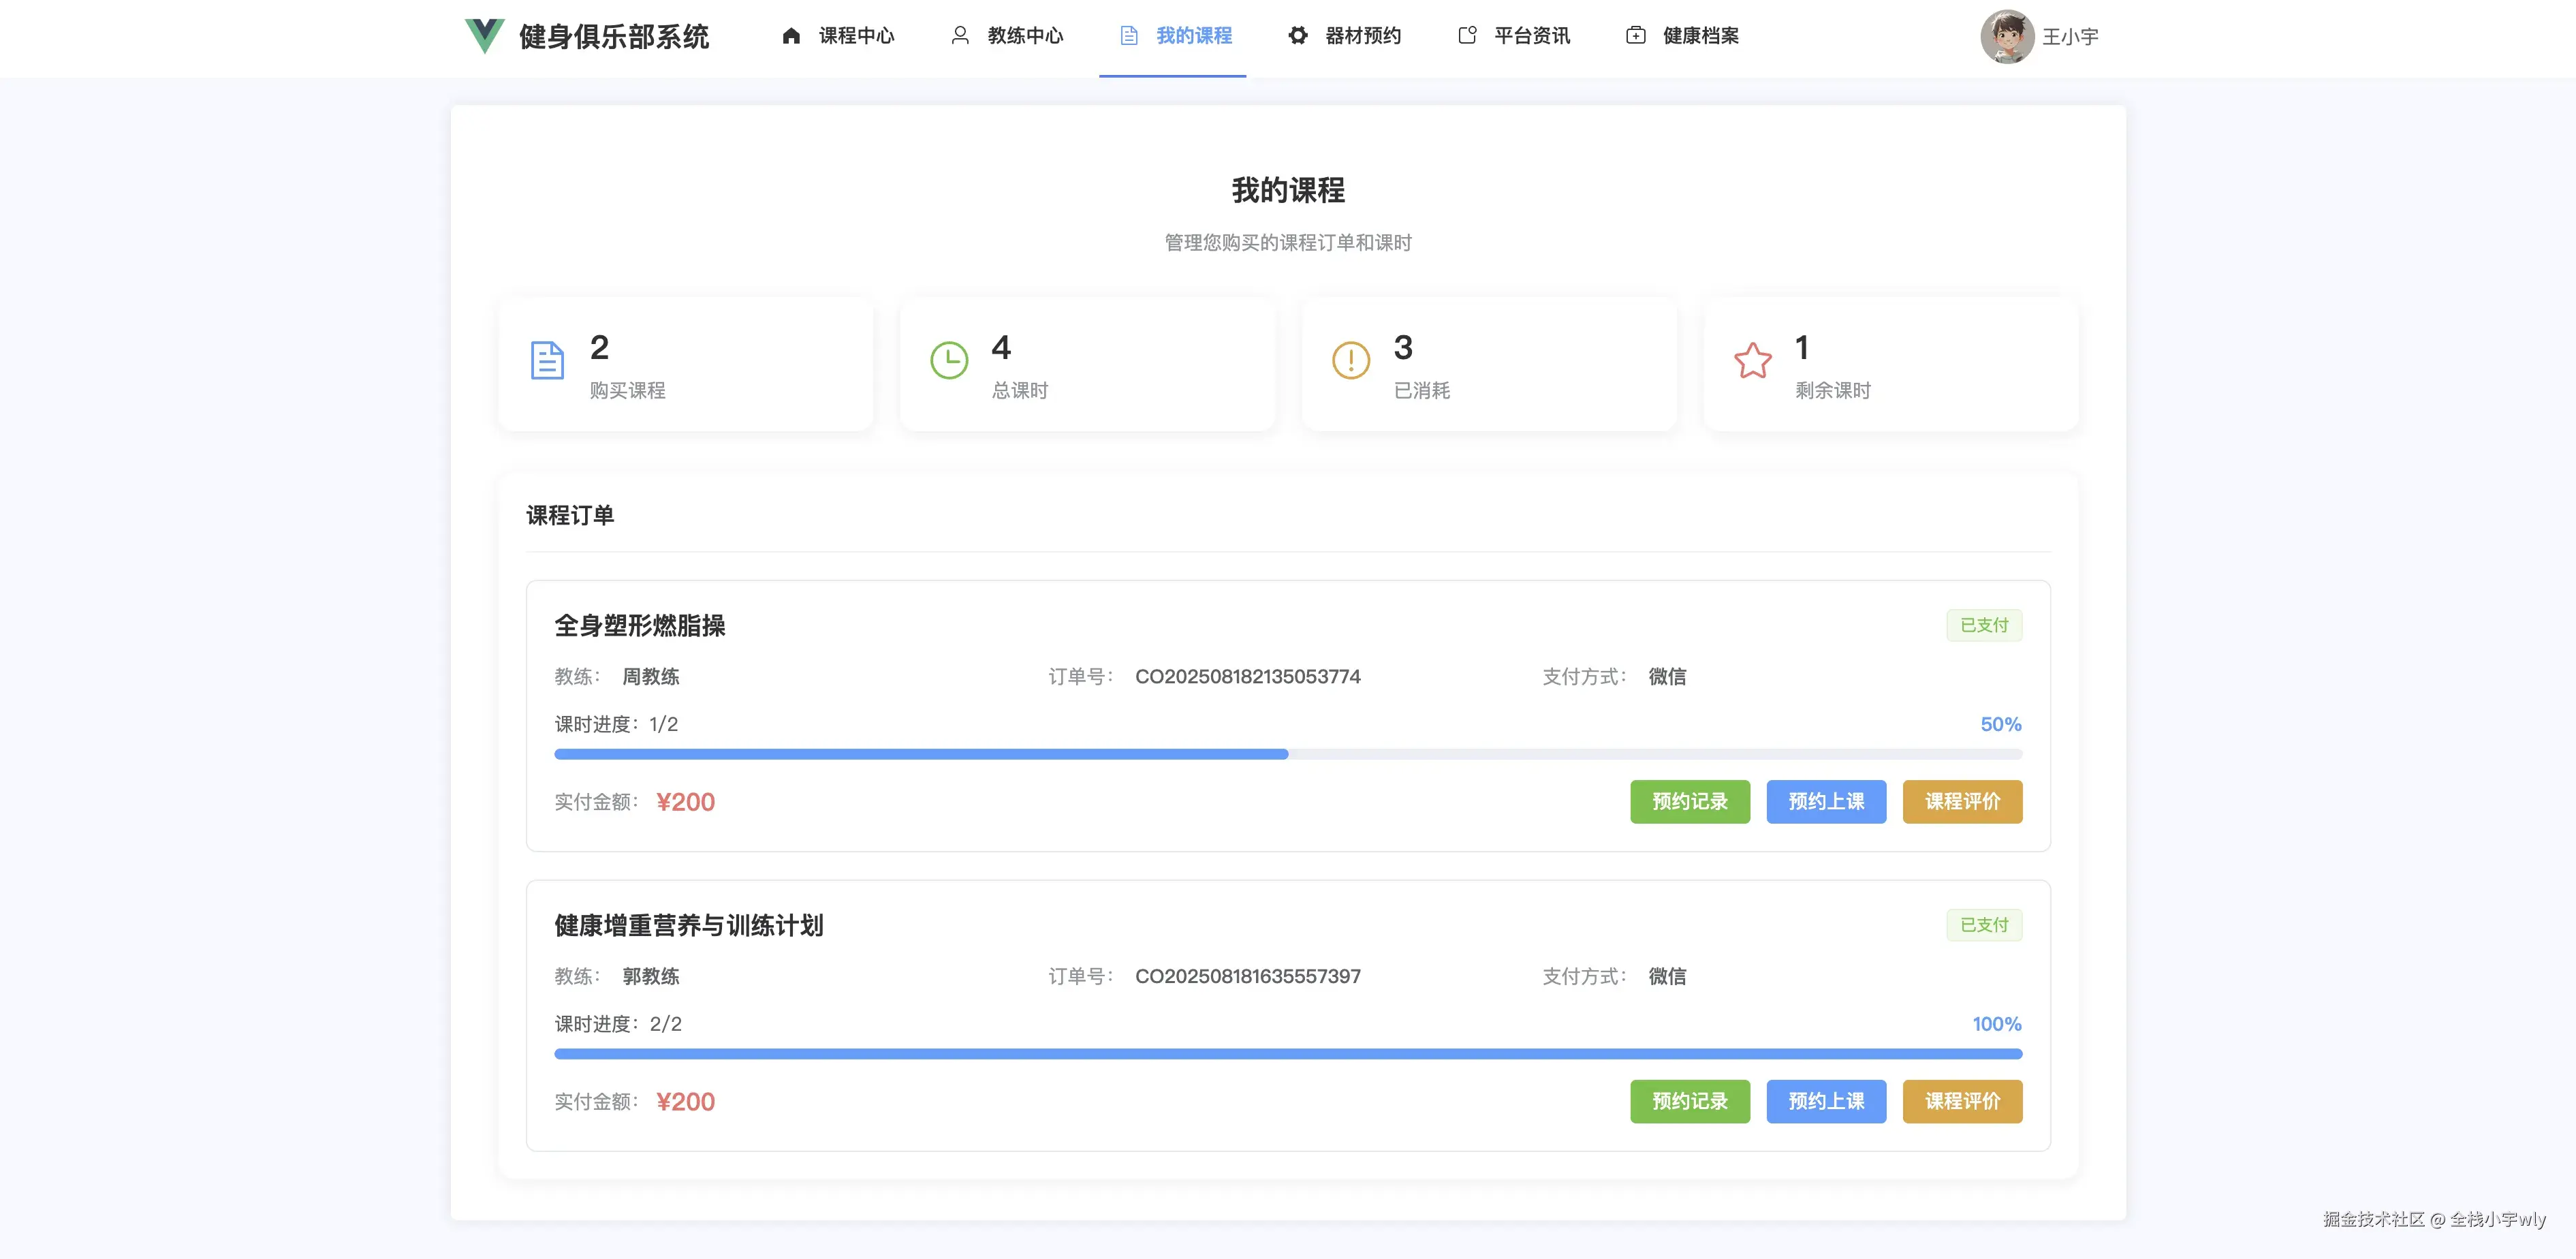Click the document icon in 购买课程 card
This screenshot has height=1259, width=2576.
click(x=547, y=361)
